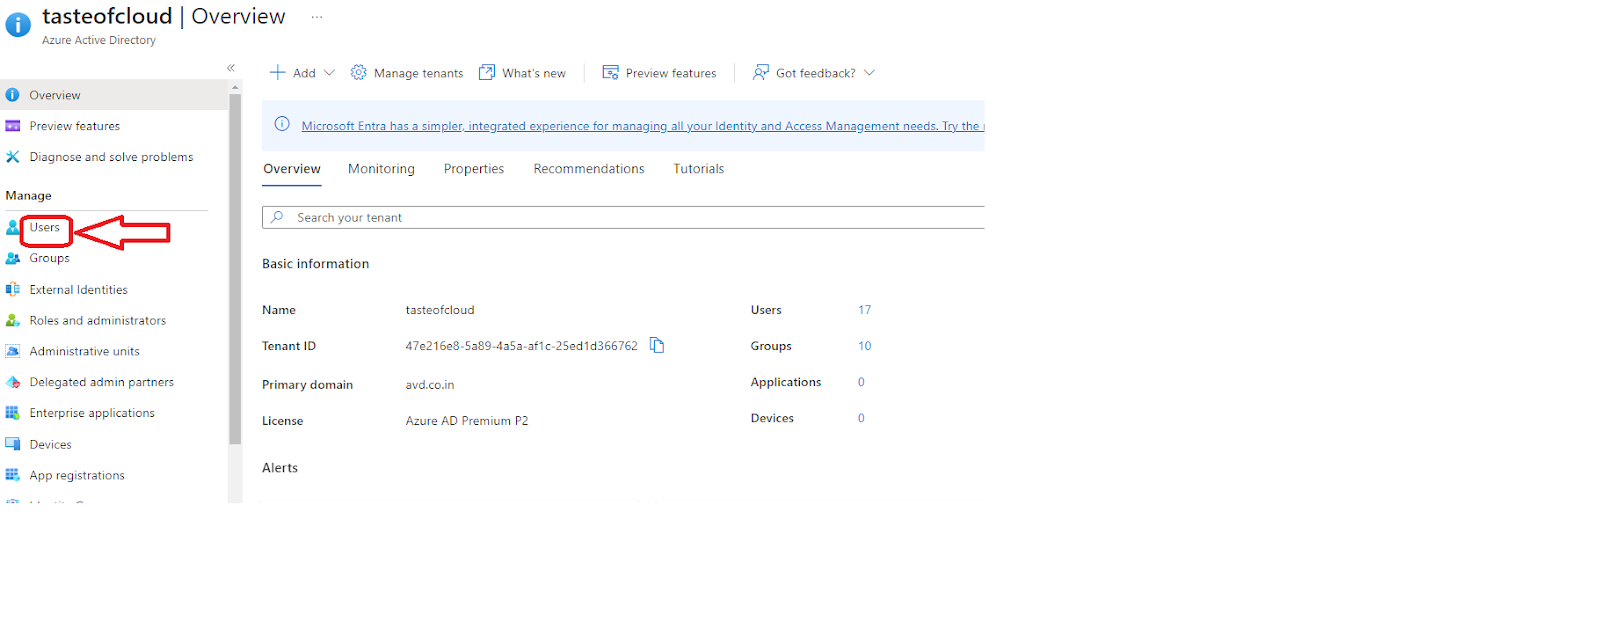Click the Administrative units icon

[x=13, y=351]
